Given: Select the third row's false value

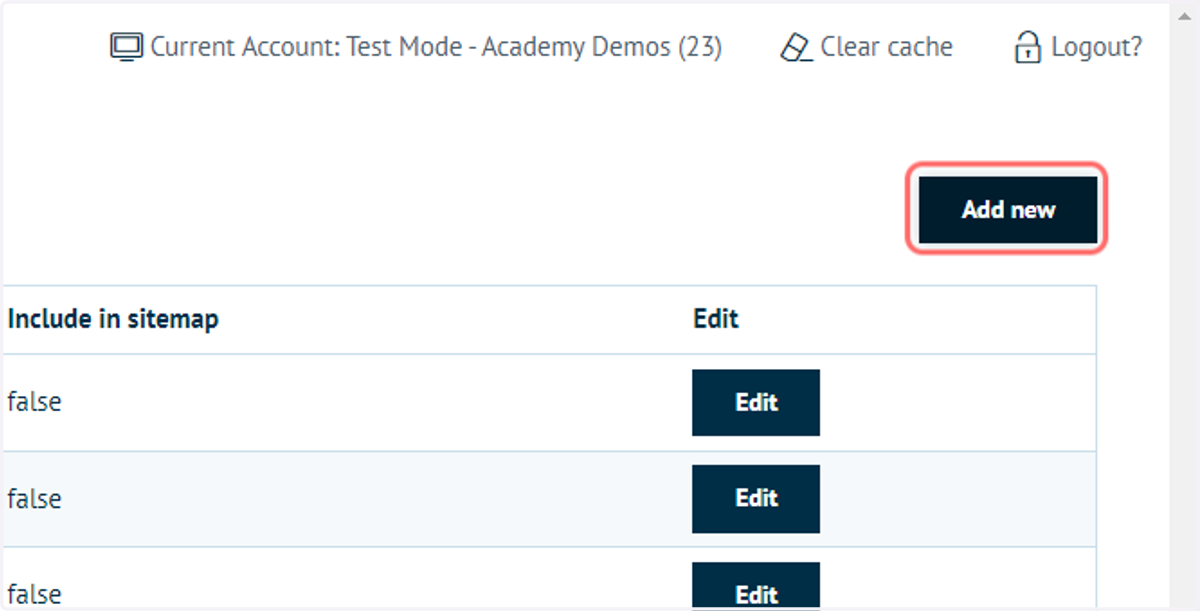Looking at the screenshot, I should (35, 594).
